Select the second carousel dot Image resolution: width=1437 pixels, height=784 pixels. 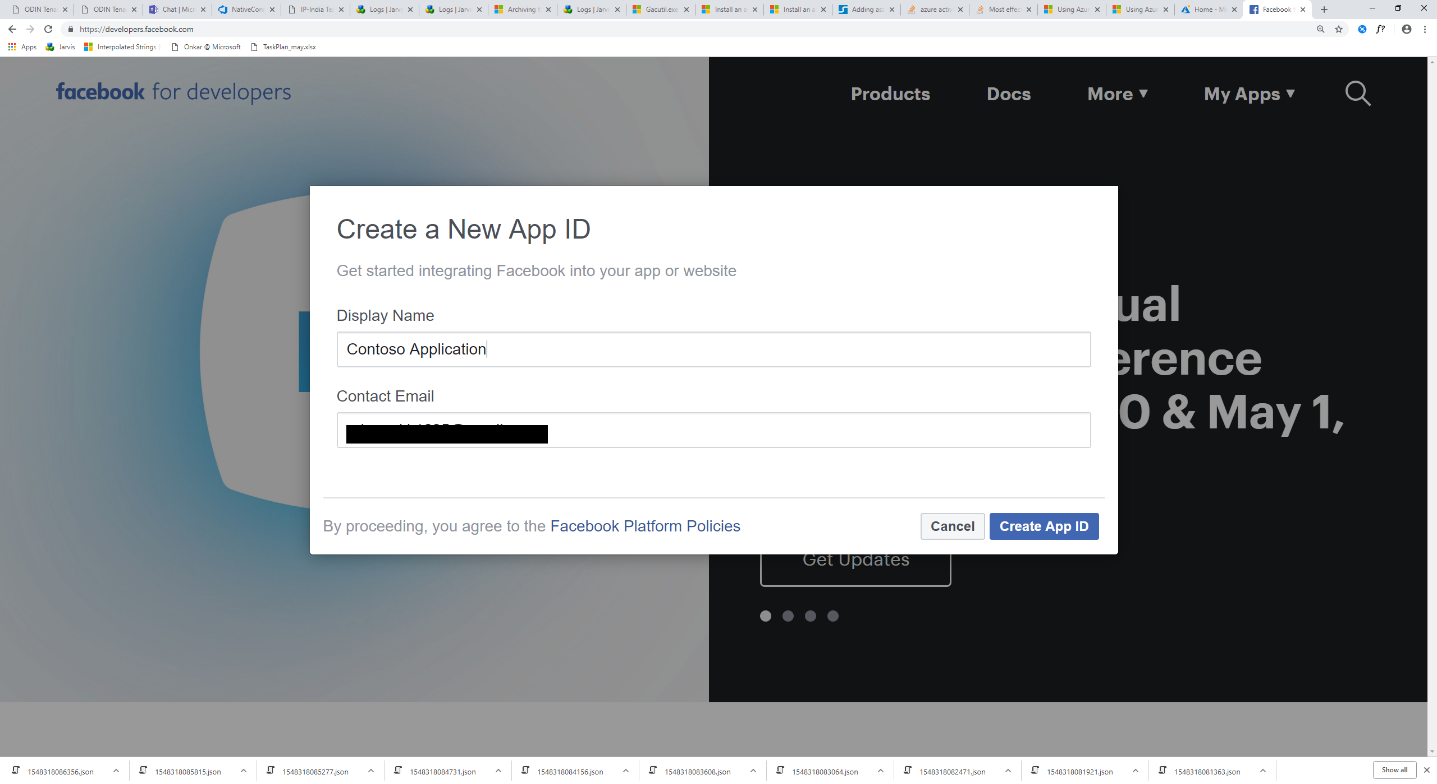coord(788,616)
